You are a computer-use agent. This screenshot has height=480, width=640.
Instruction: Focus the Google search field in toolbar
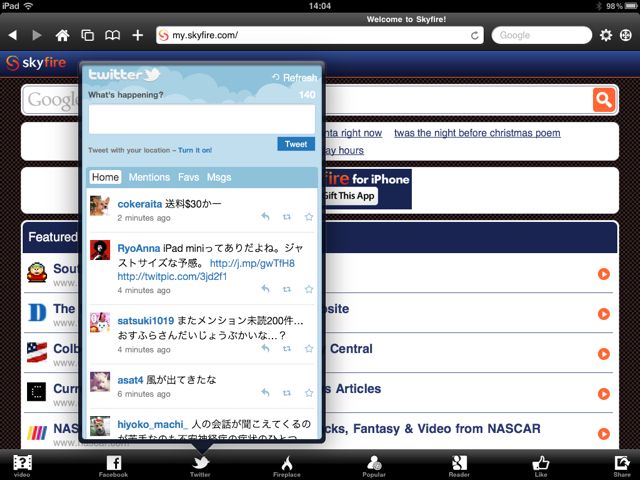(x=542, y=36)
